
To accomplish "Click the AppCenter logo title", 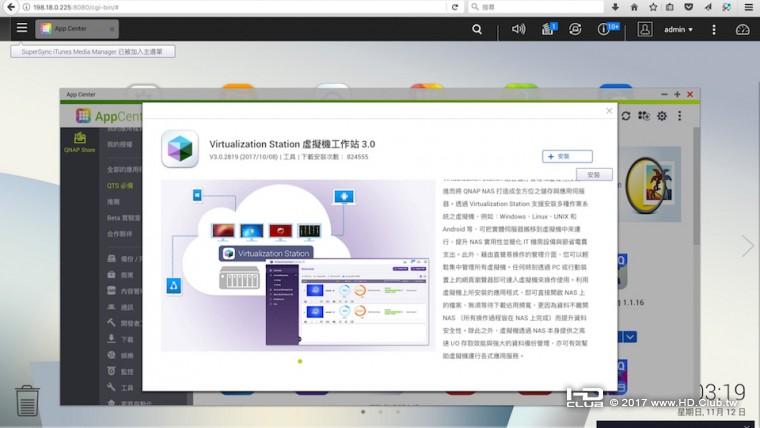I will 110,116.
